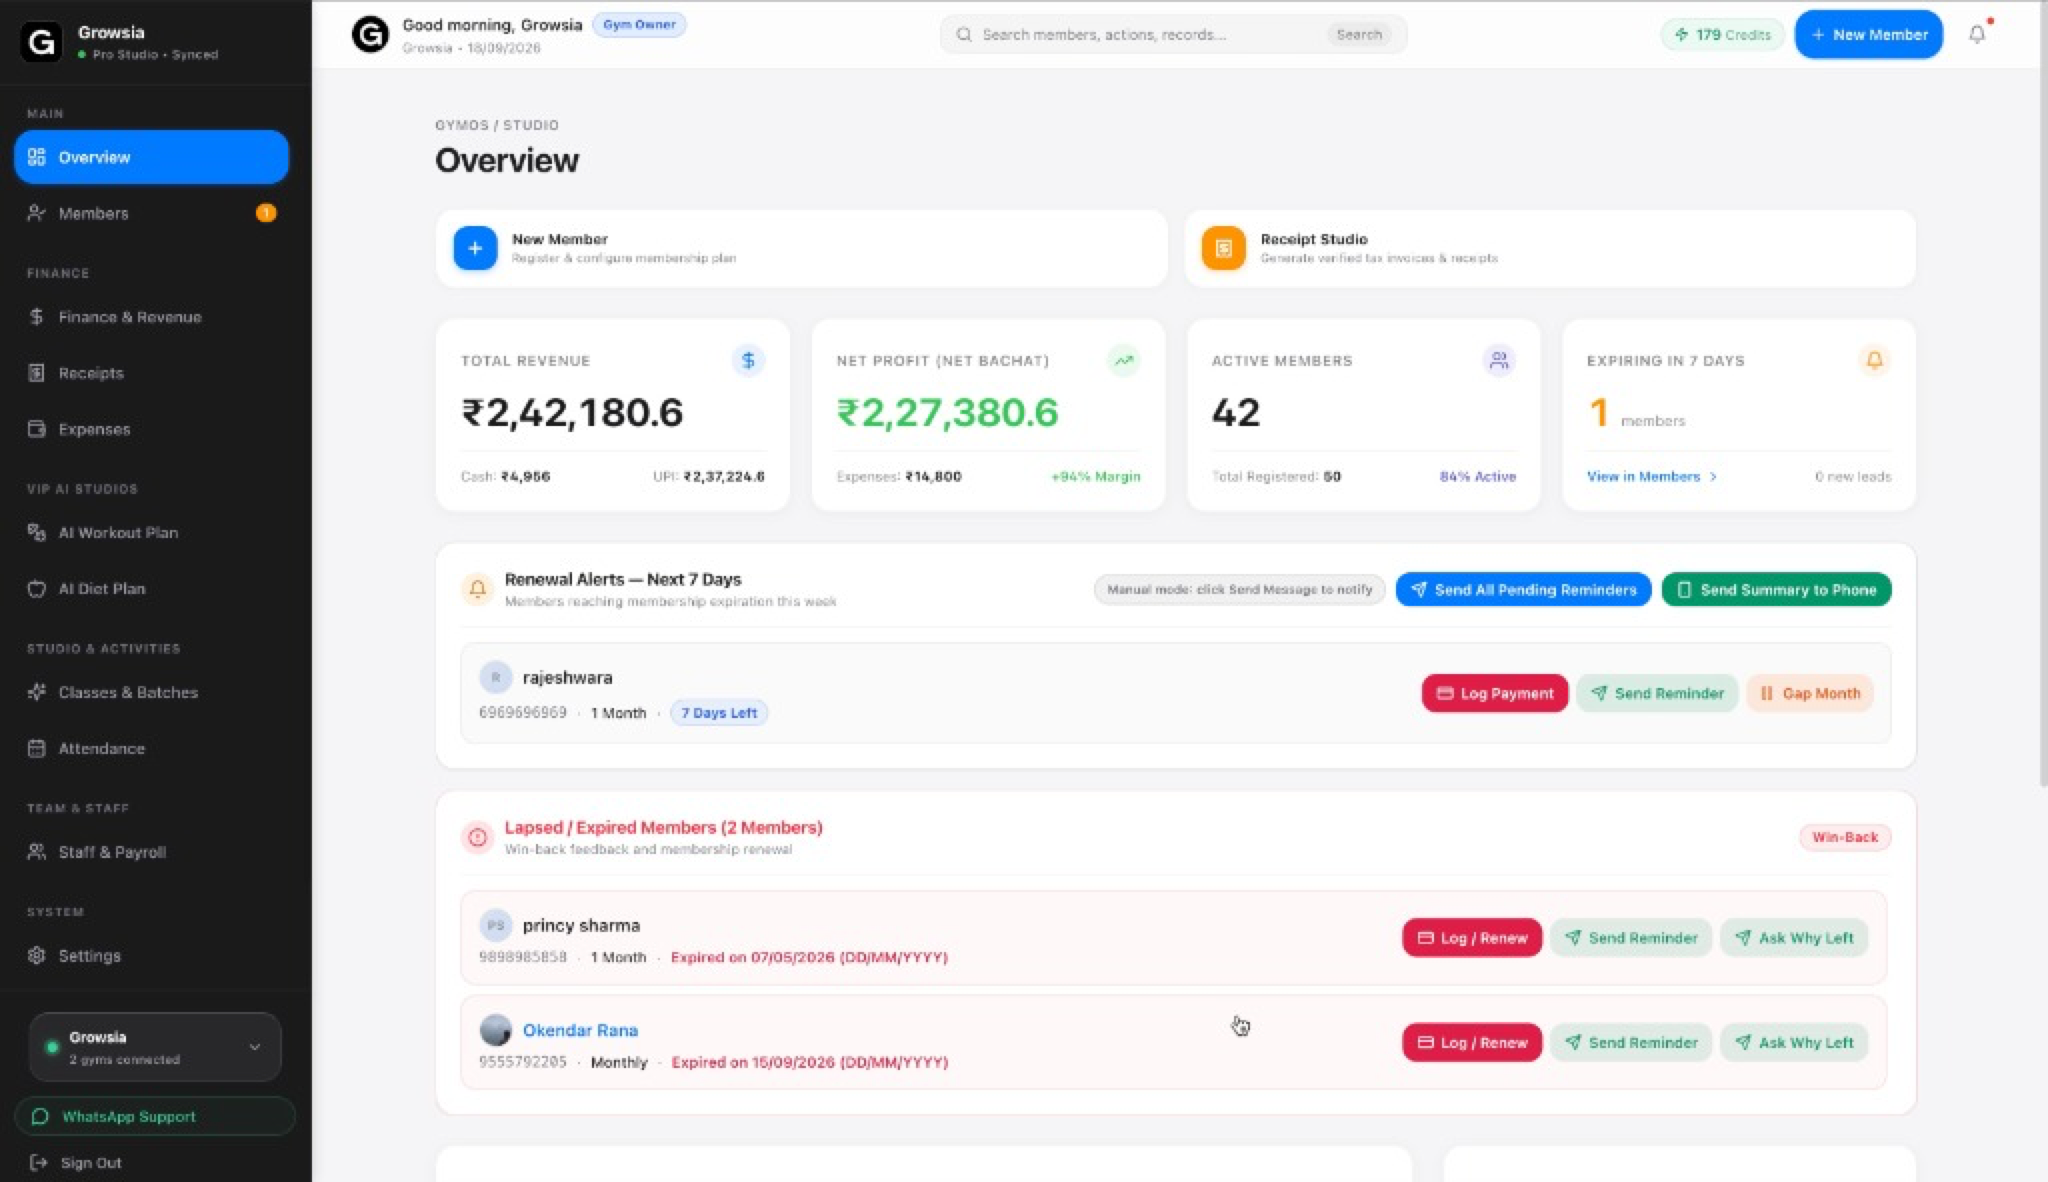Viewport: 2048px width, 1182px height.
Task: Open AI Diet Plan studio
Action: click(x=151, y=589)
